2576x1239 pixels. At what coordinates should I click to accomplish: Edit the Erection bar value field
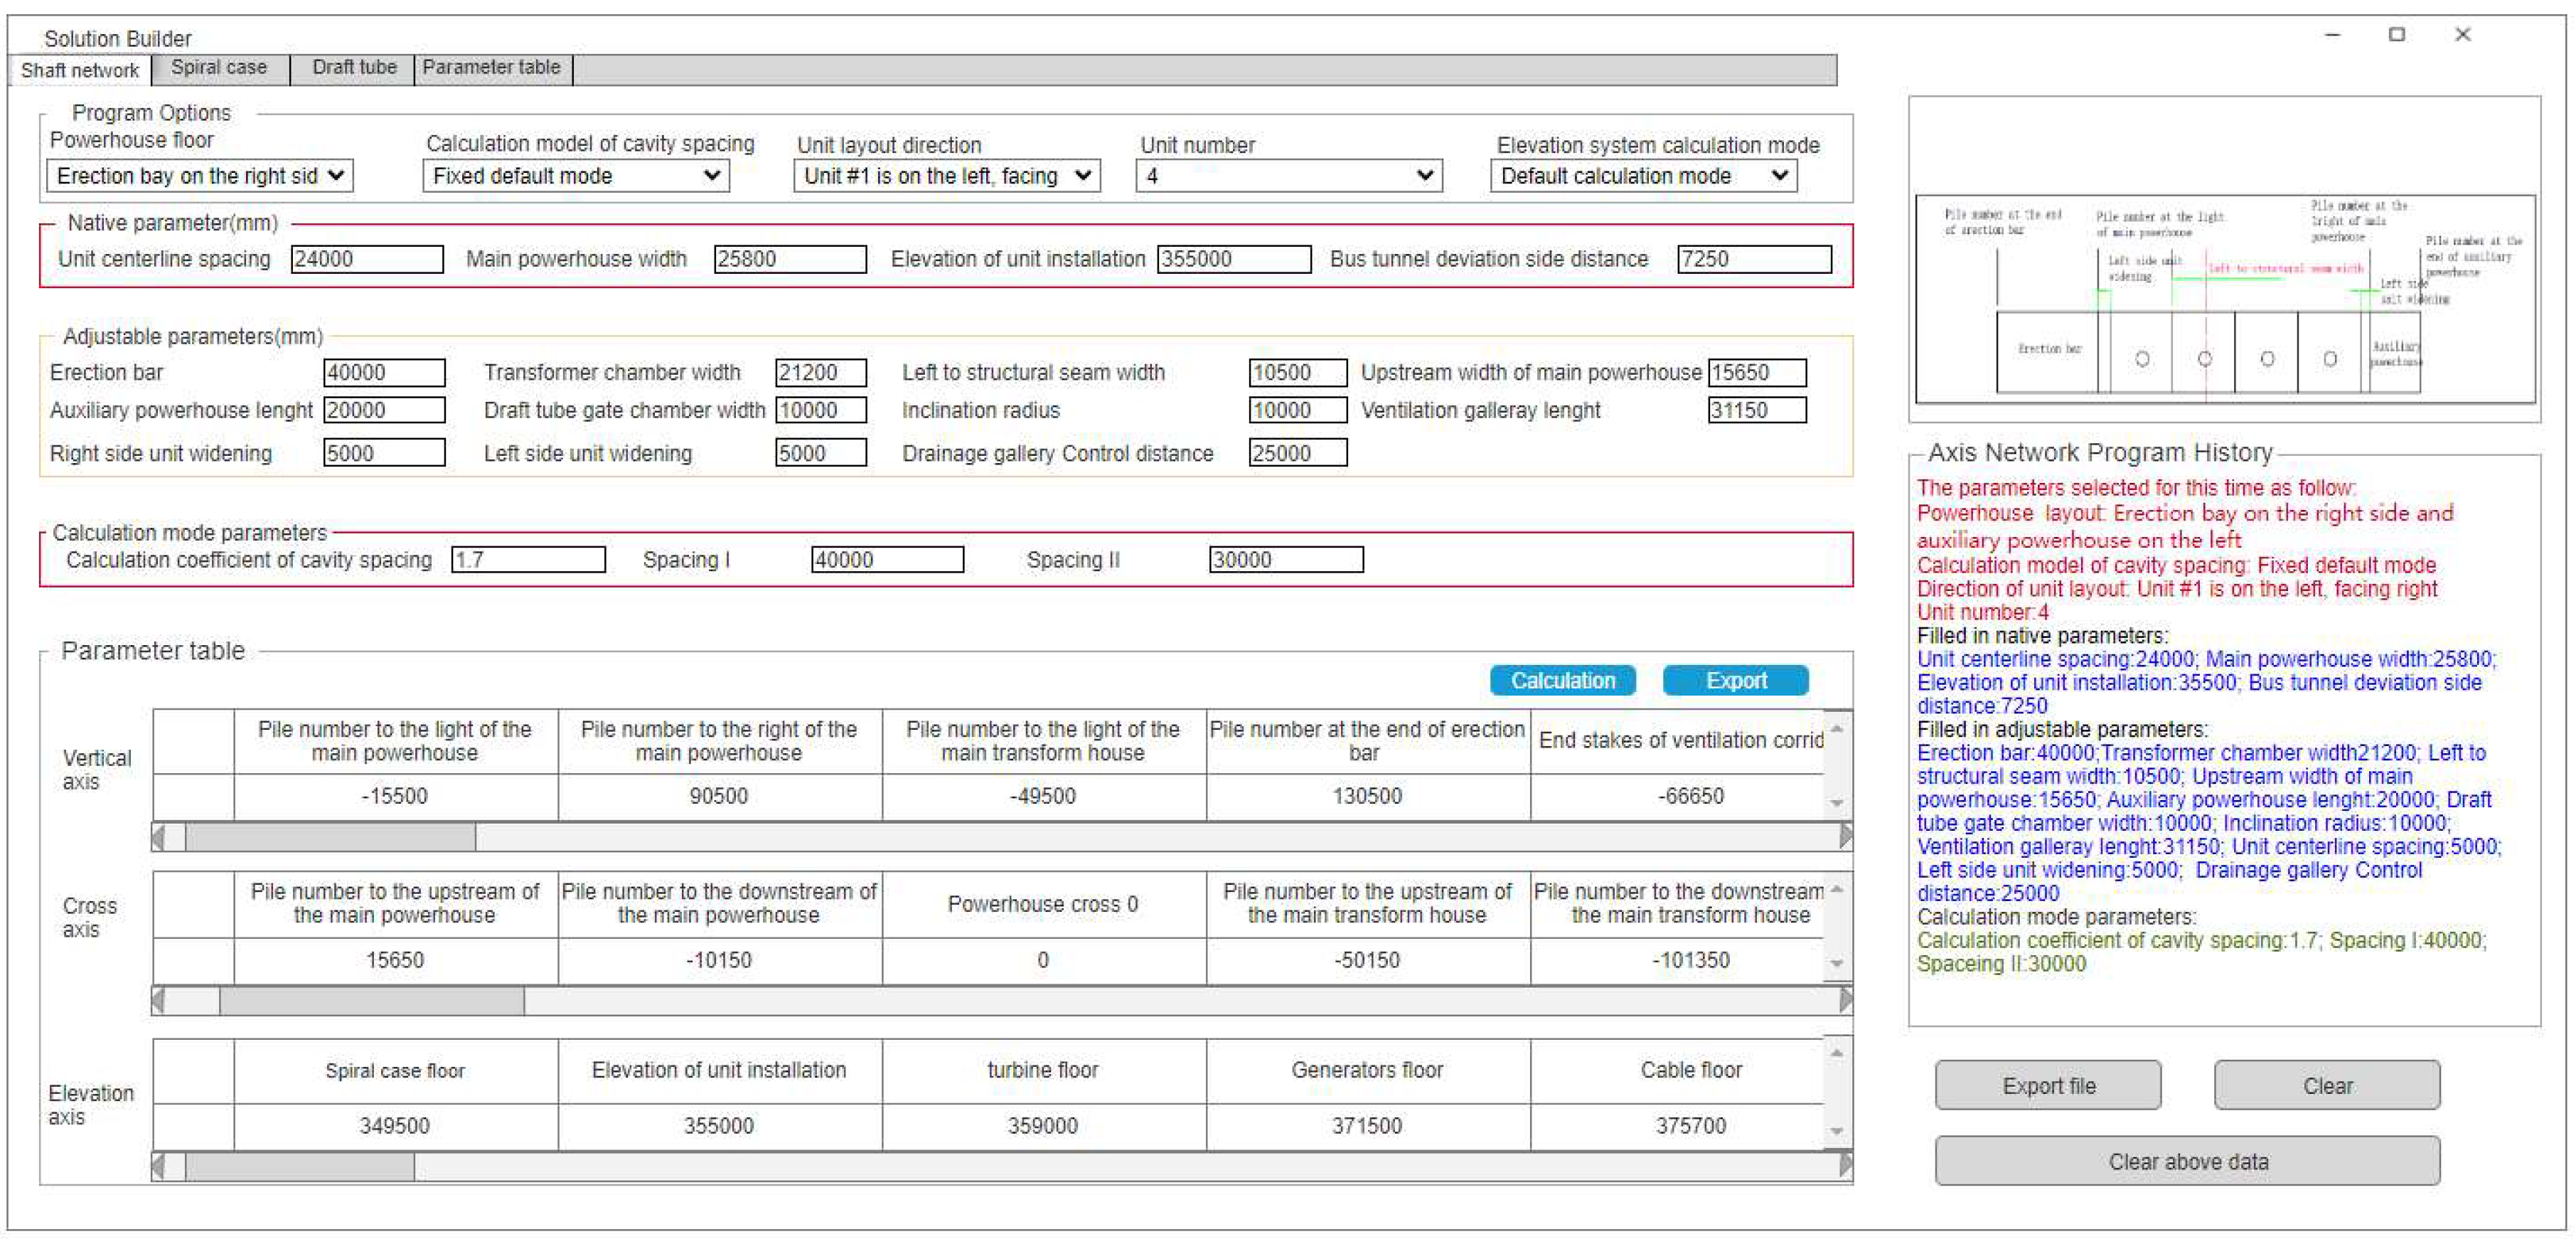[384, 372]
